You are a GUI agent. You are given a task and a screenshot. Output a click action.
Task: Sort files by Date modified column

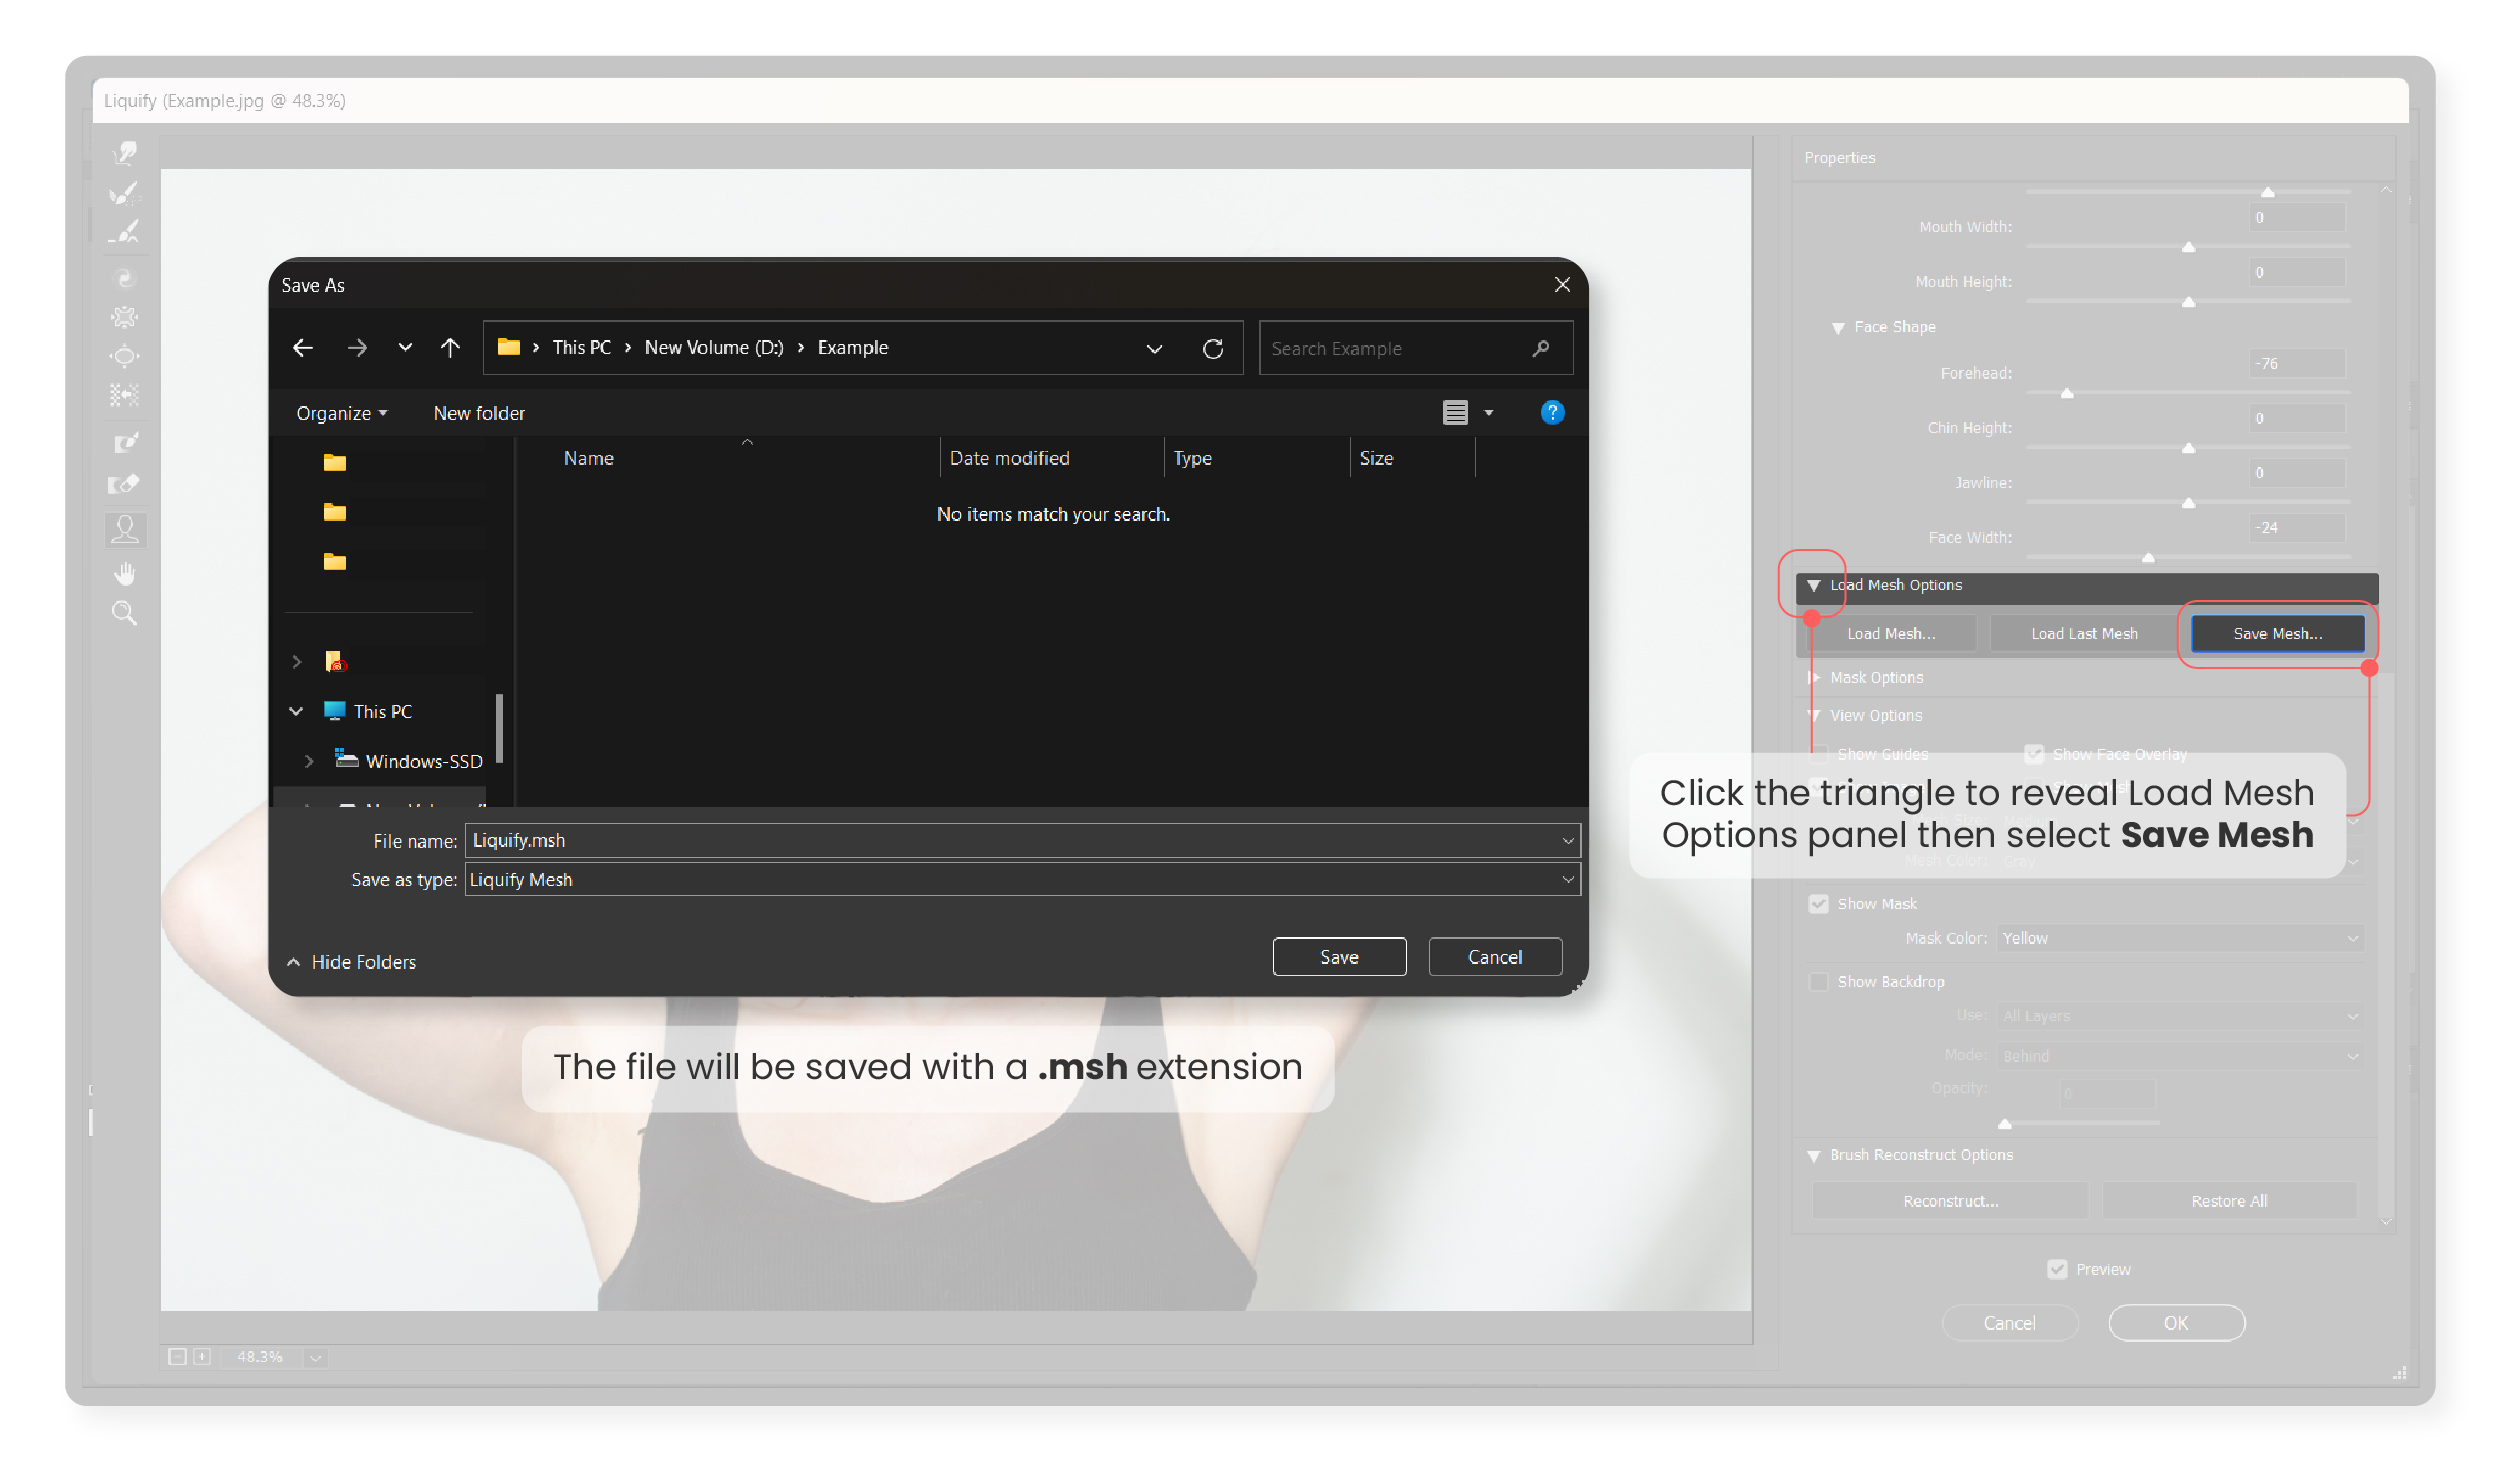1052,458
